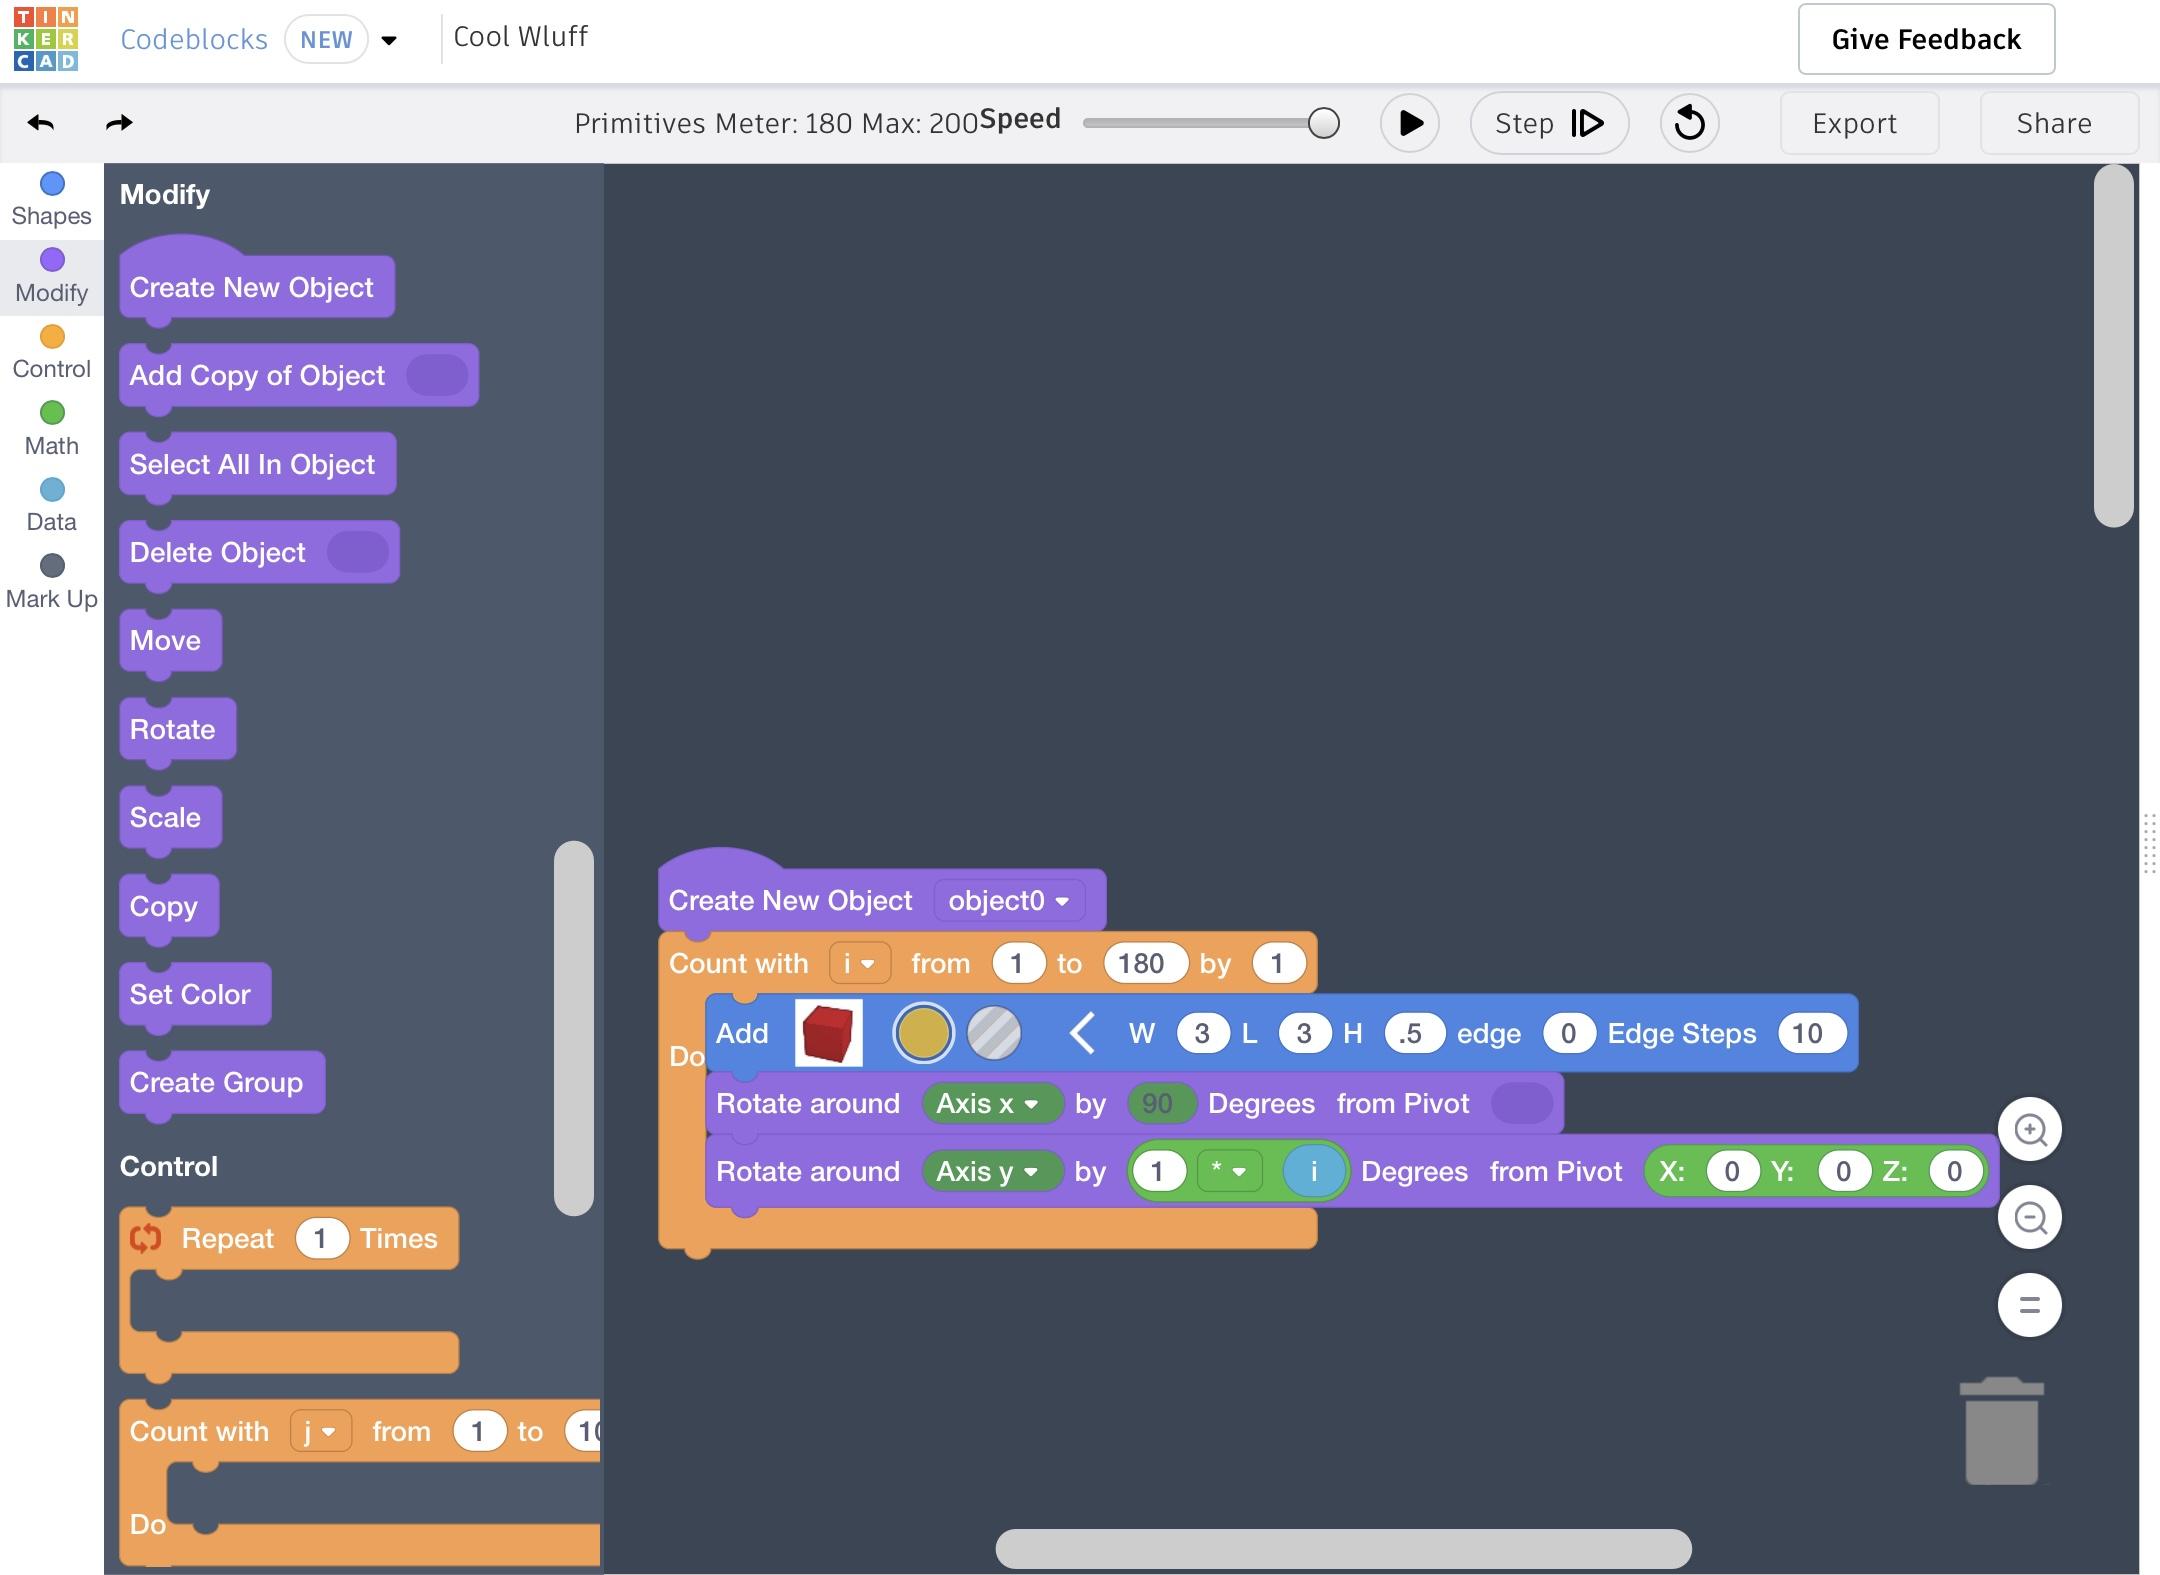Switch to the Math category

[52, 428]
